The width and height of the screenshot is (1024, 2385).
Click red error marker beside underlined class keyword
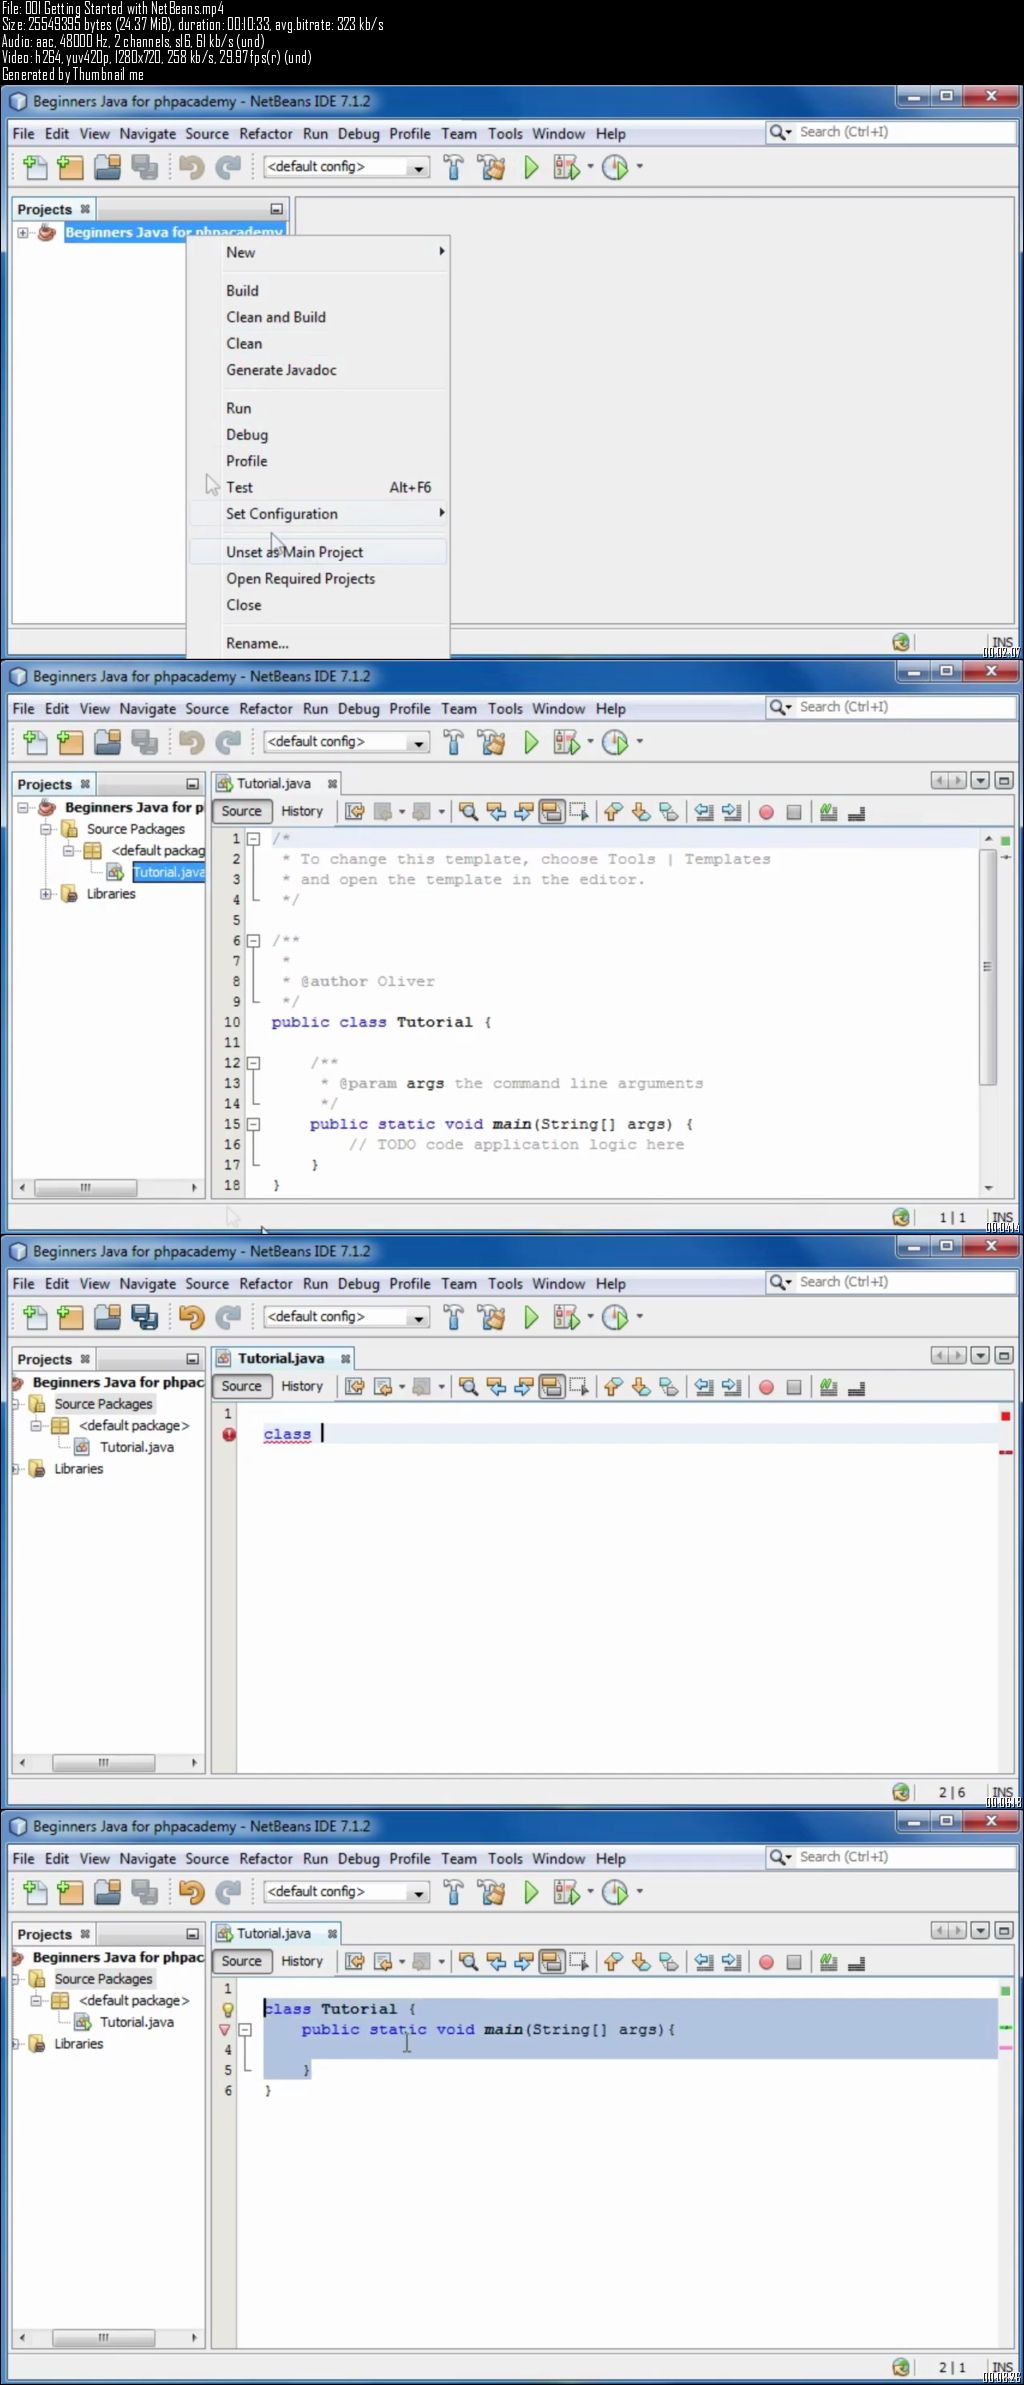point(229,1434)
